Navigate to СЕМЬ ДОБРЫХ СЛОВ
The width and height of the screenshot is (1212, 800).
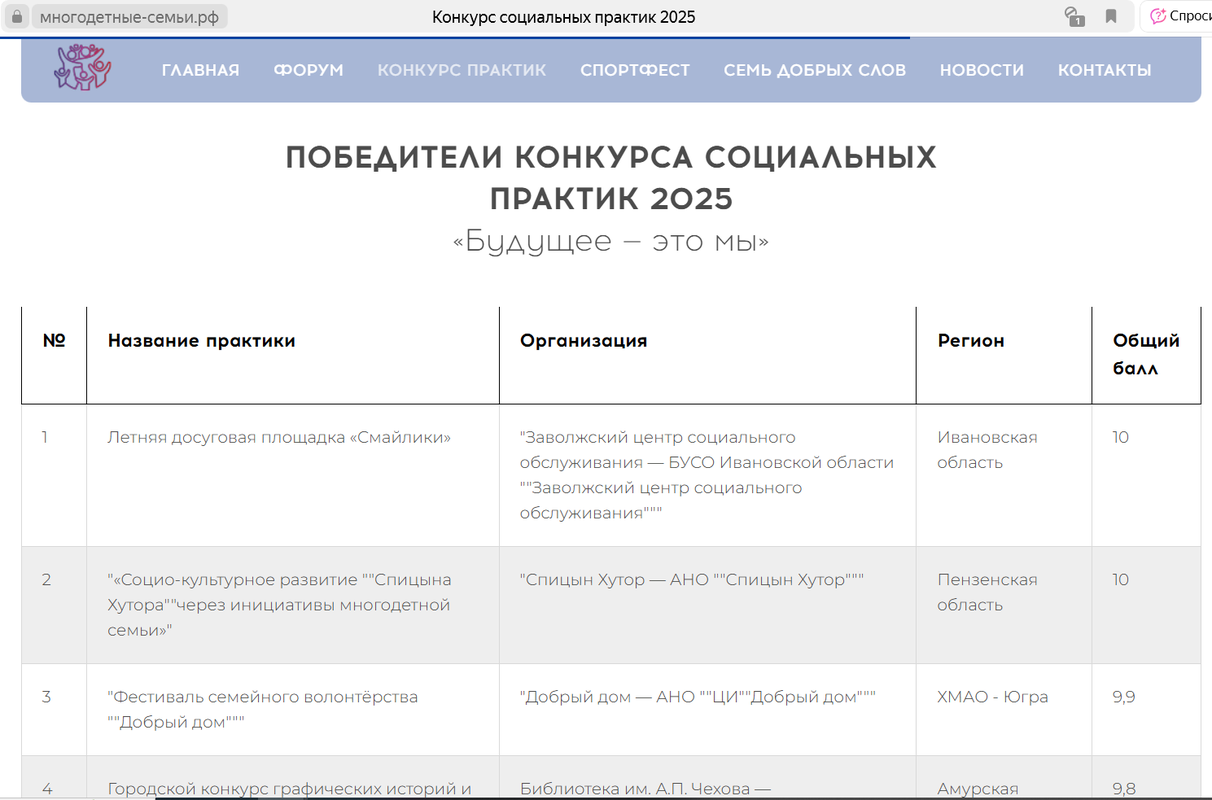coord(814,70)
